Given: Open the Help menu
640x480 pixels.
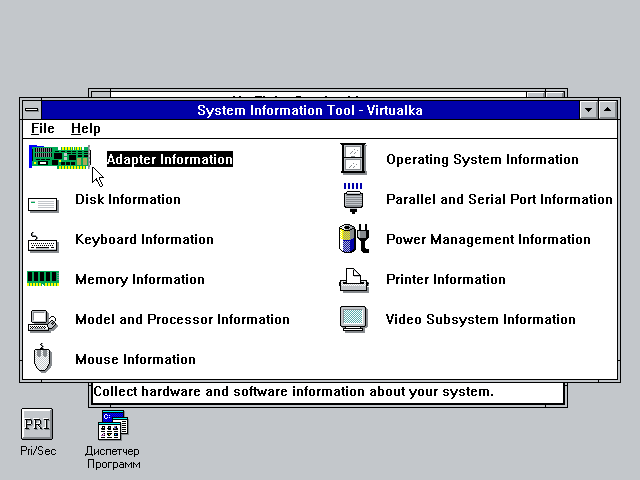Looking at the screenshot, I should pos(86,129).
